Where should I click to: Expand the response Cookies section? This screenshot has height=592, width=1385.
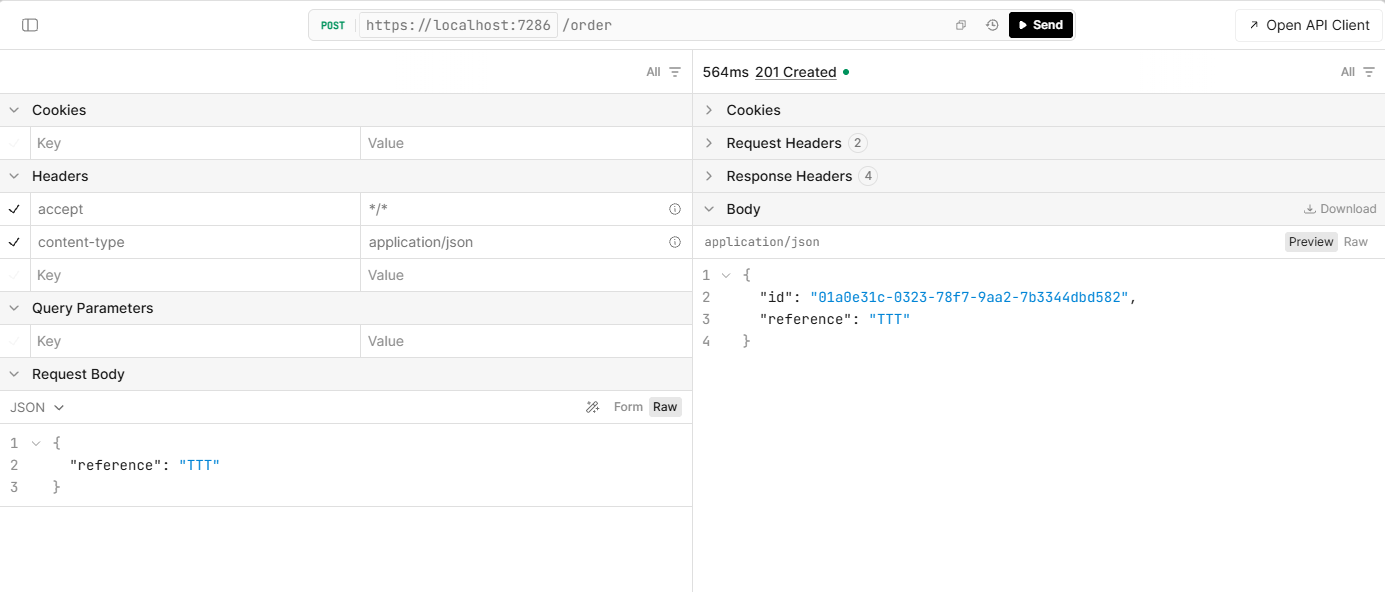709,110
